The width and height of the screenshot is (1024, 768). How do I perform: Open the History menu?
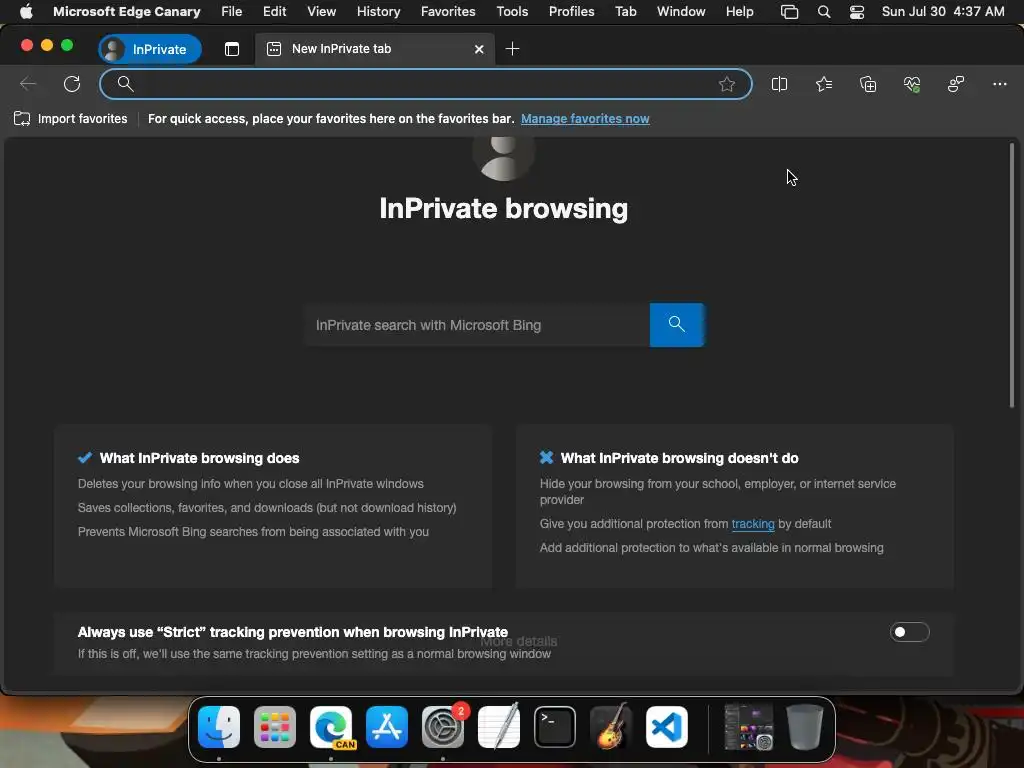tap(378, 12)
